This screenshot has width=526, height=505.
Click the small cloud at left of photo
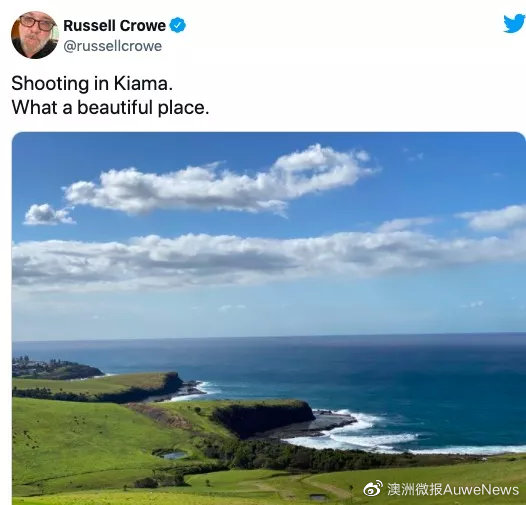[49, 215]
